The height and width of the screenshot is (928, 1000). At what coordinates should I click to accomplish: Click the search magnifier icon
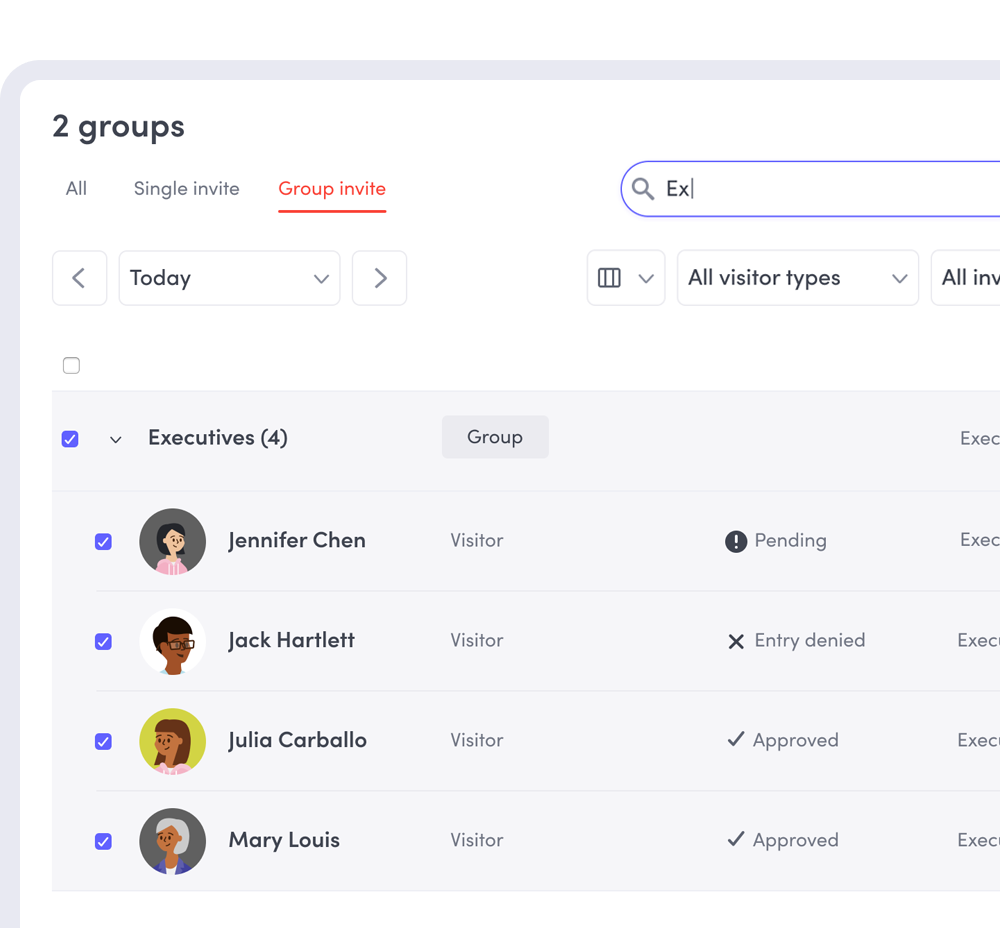(642, 189)
